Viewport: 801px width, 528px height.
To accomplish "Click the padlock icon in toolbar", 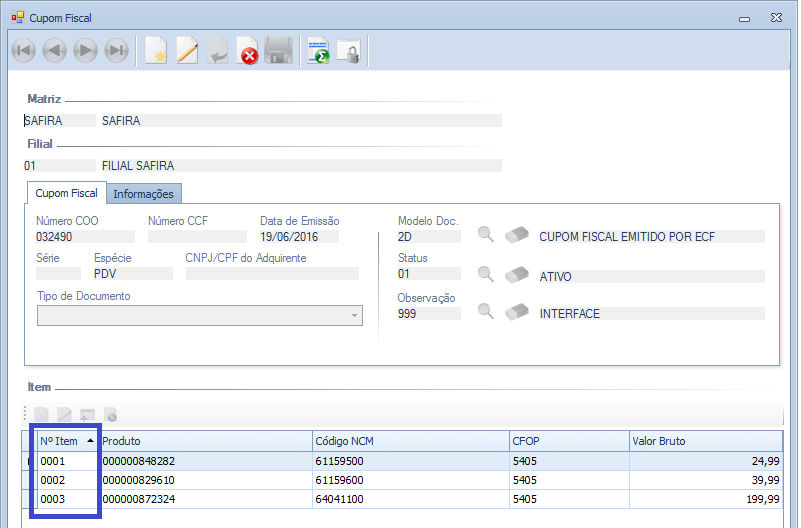I will [348, 51].
